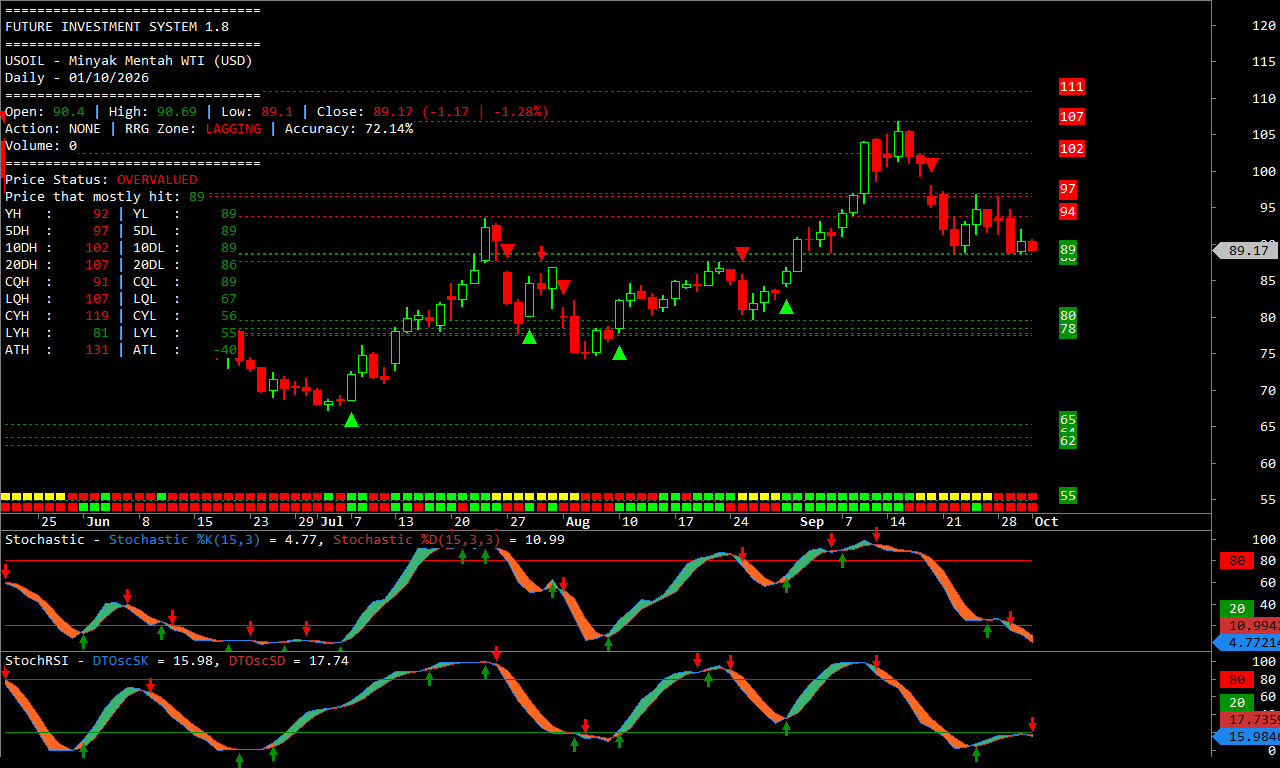Click the DTOscSD = 17.74 label

tap(289, 661)
